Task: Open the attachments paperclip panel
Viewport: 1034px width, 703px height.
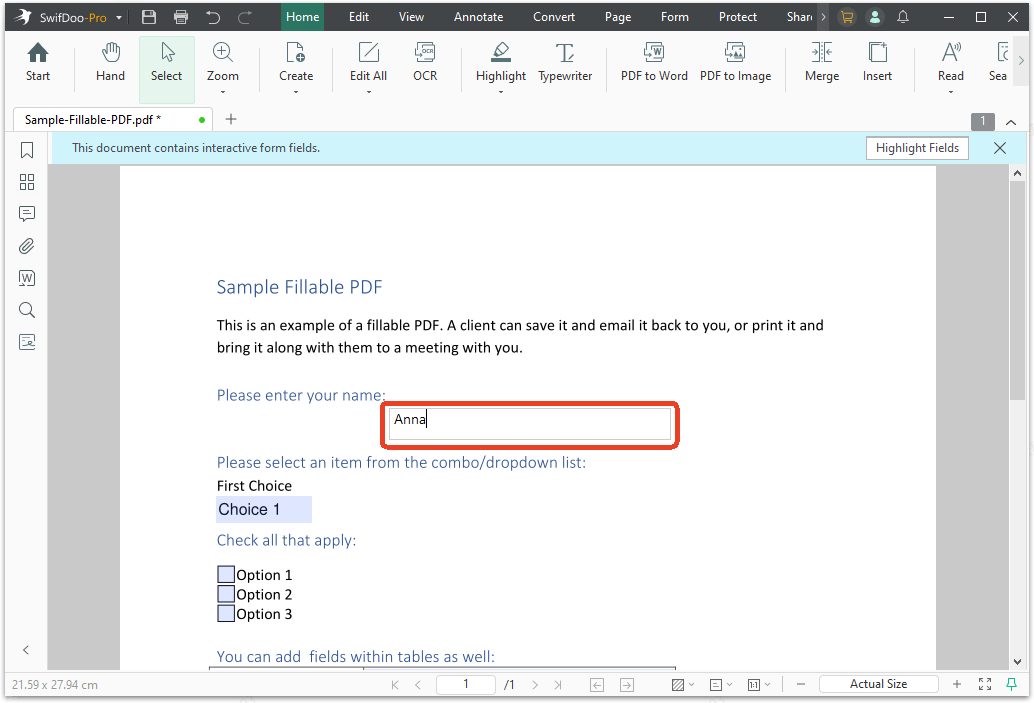Action: (27, 246)
